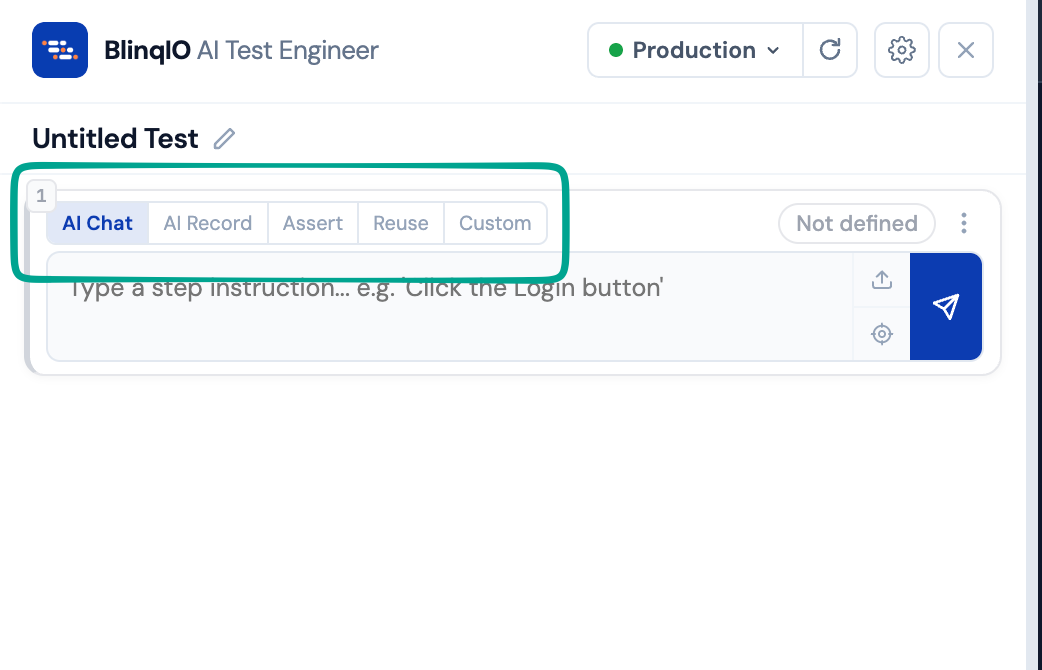Upload a file using the upload icon
This screenshot has height=670, width=1042.
pos(881,280)
